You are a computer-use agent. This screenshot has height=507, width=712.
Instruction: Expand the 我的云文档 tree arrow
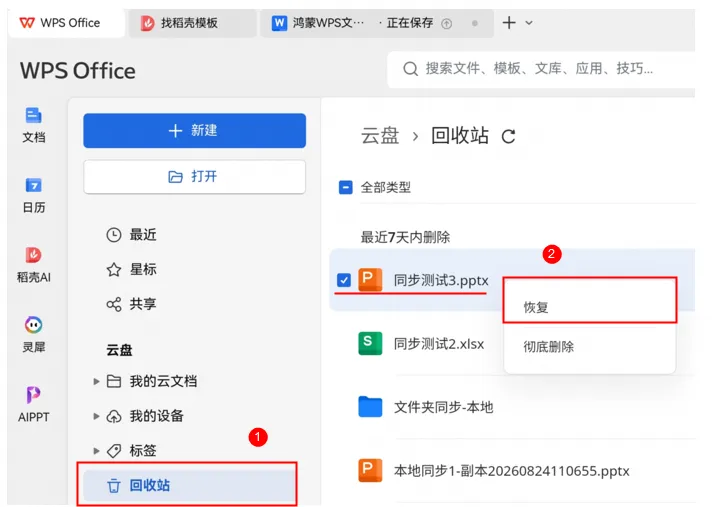(x=96, y=381)
